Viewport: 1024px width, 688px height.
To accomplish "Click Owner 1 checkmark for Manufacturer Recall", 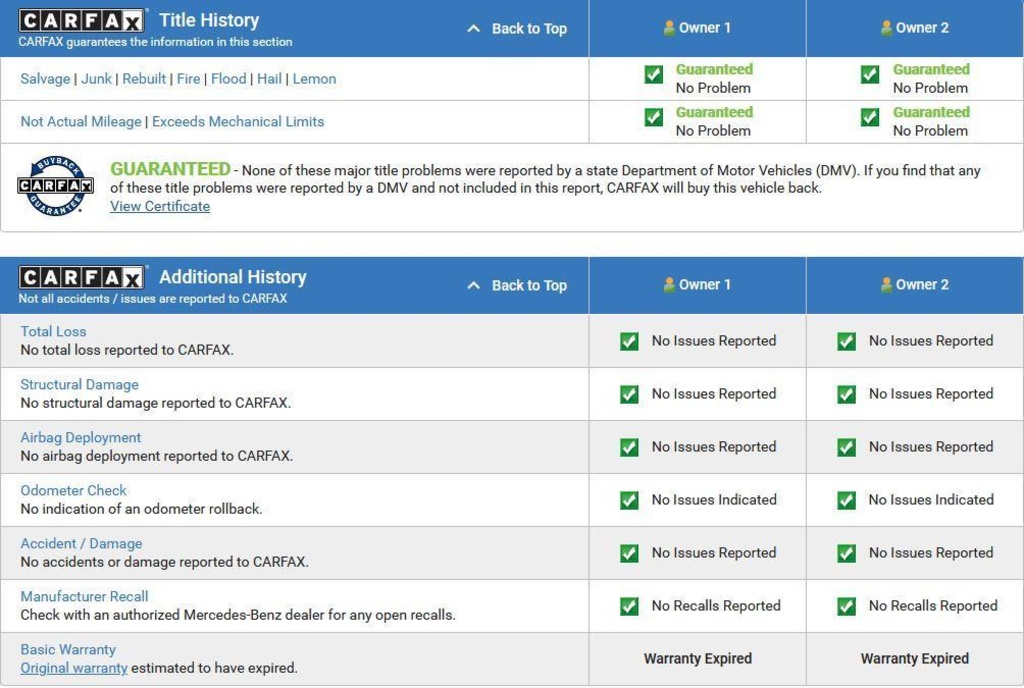I will (x=629, y=606).
